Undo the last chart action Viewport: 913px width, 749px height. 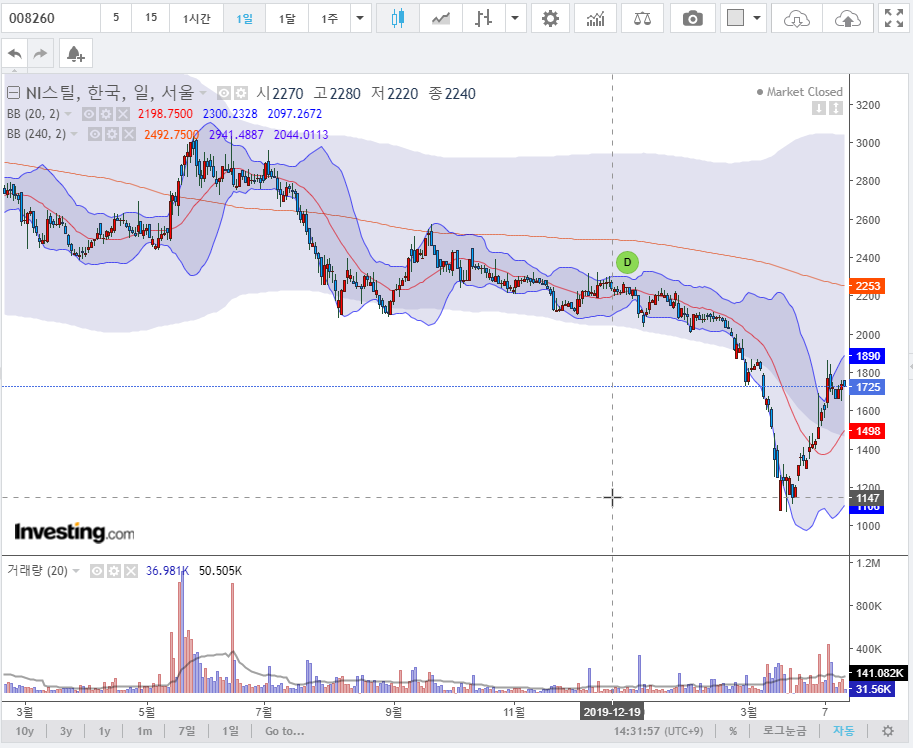pos(15,54)
